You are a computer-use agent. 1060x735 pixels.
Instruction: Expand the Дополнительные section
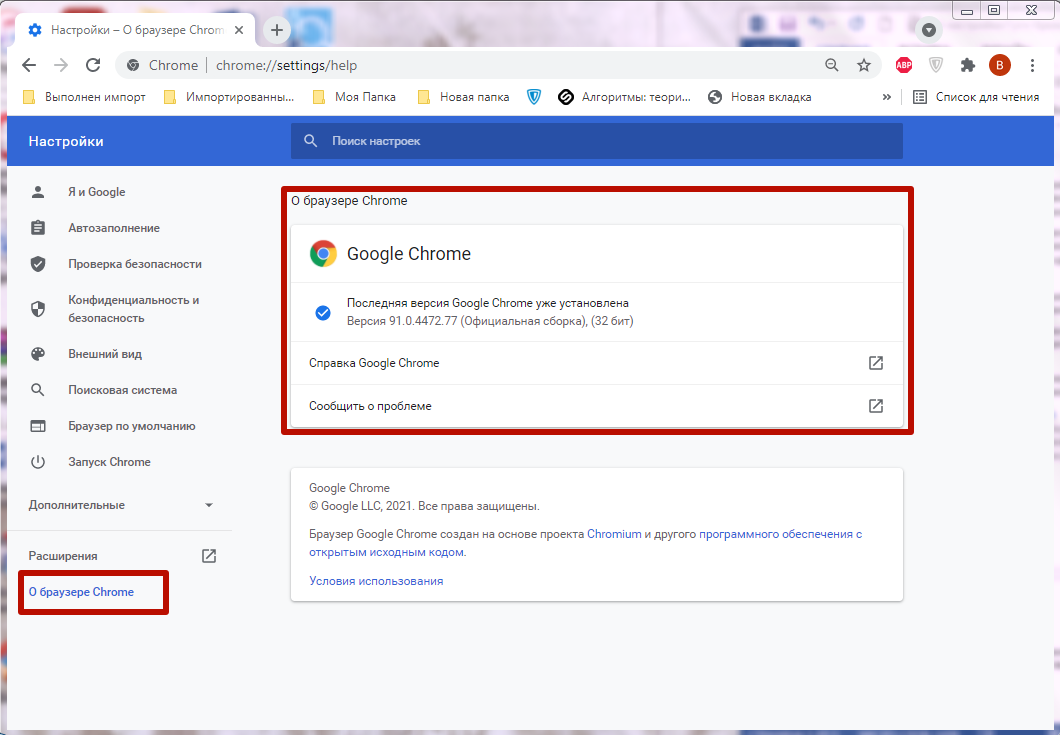120,505
